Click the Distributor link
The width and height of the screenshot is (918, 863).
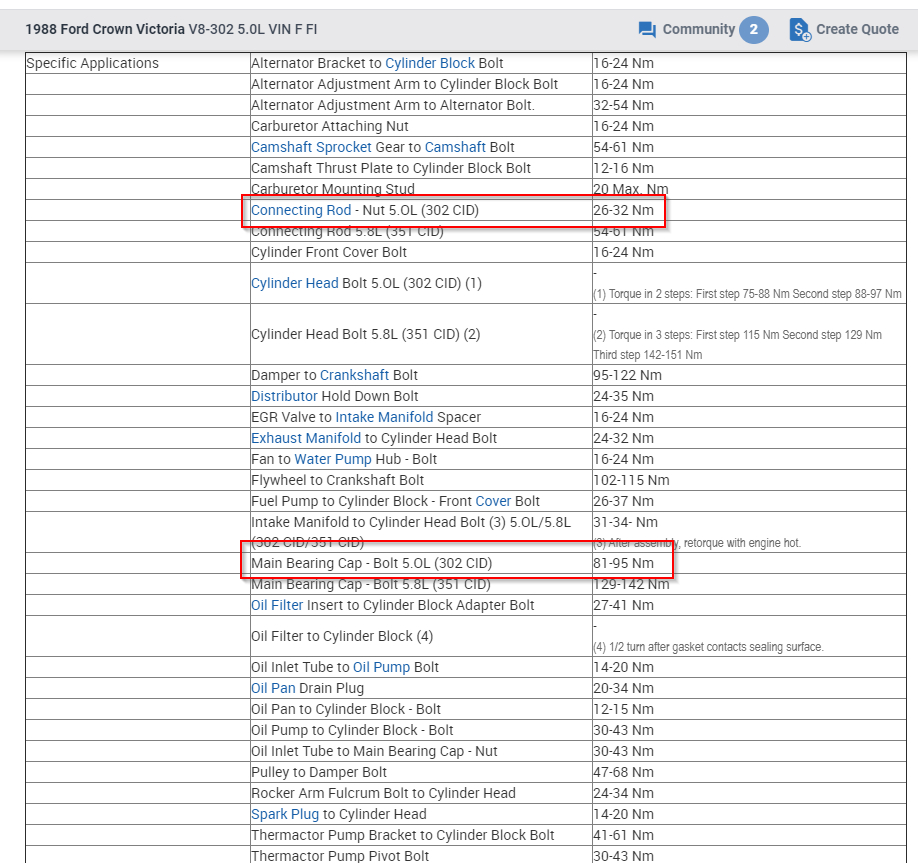coord(284,396)
